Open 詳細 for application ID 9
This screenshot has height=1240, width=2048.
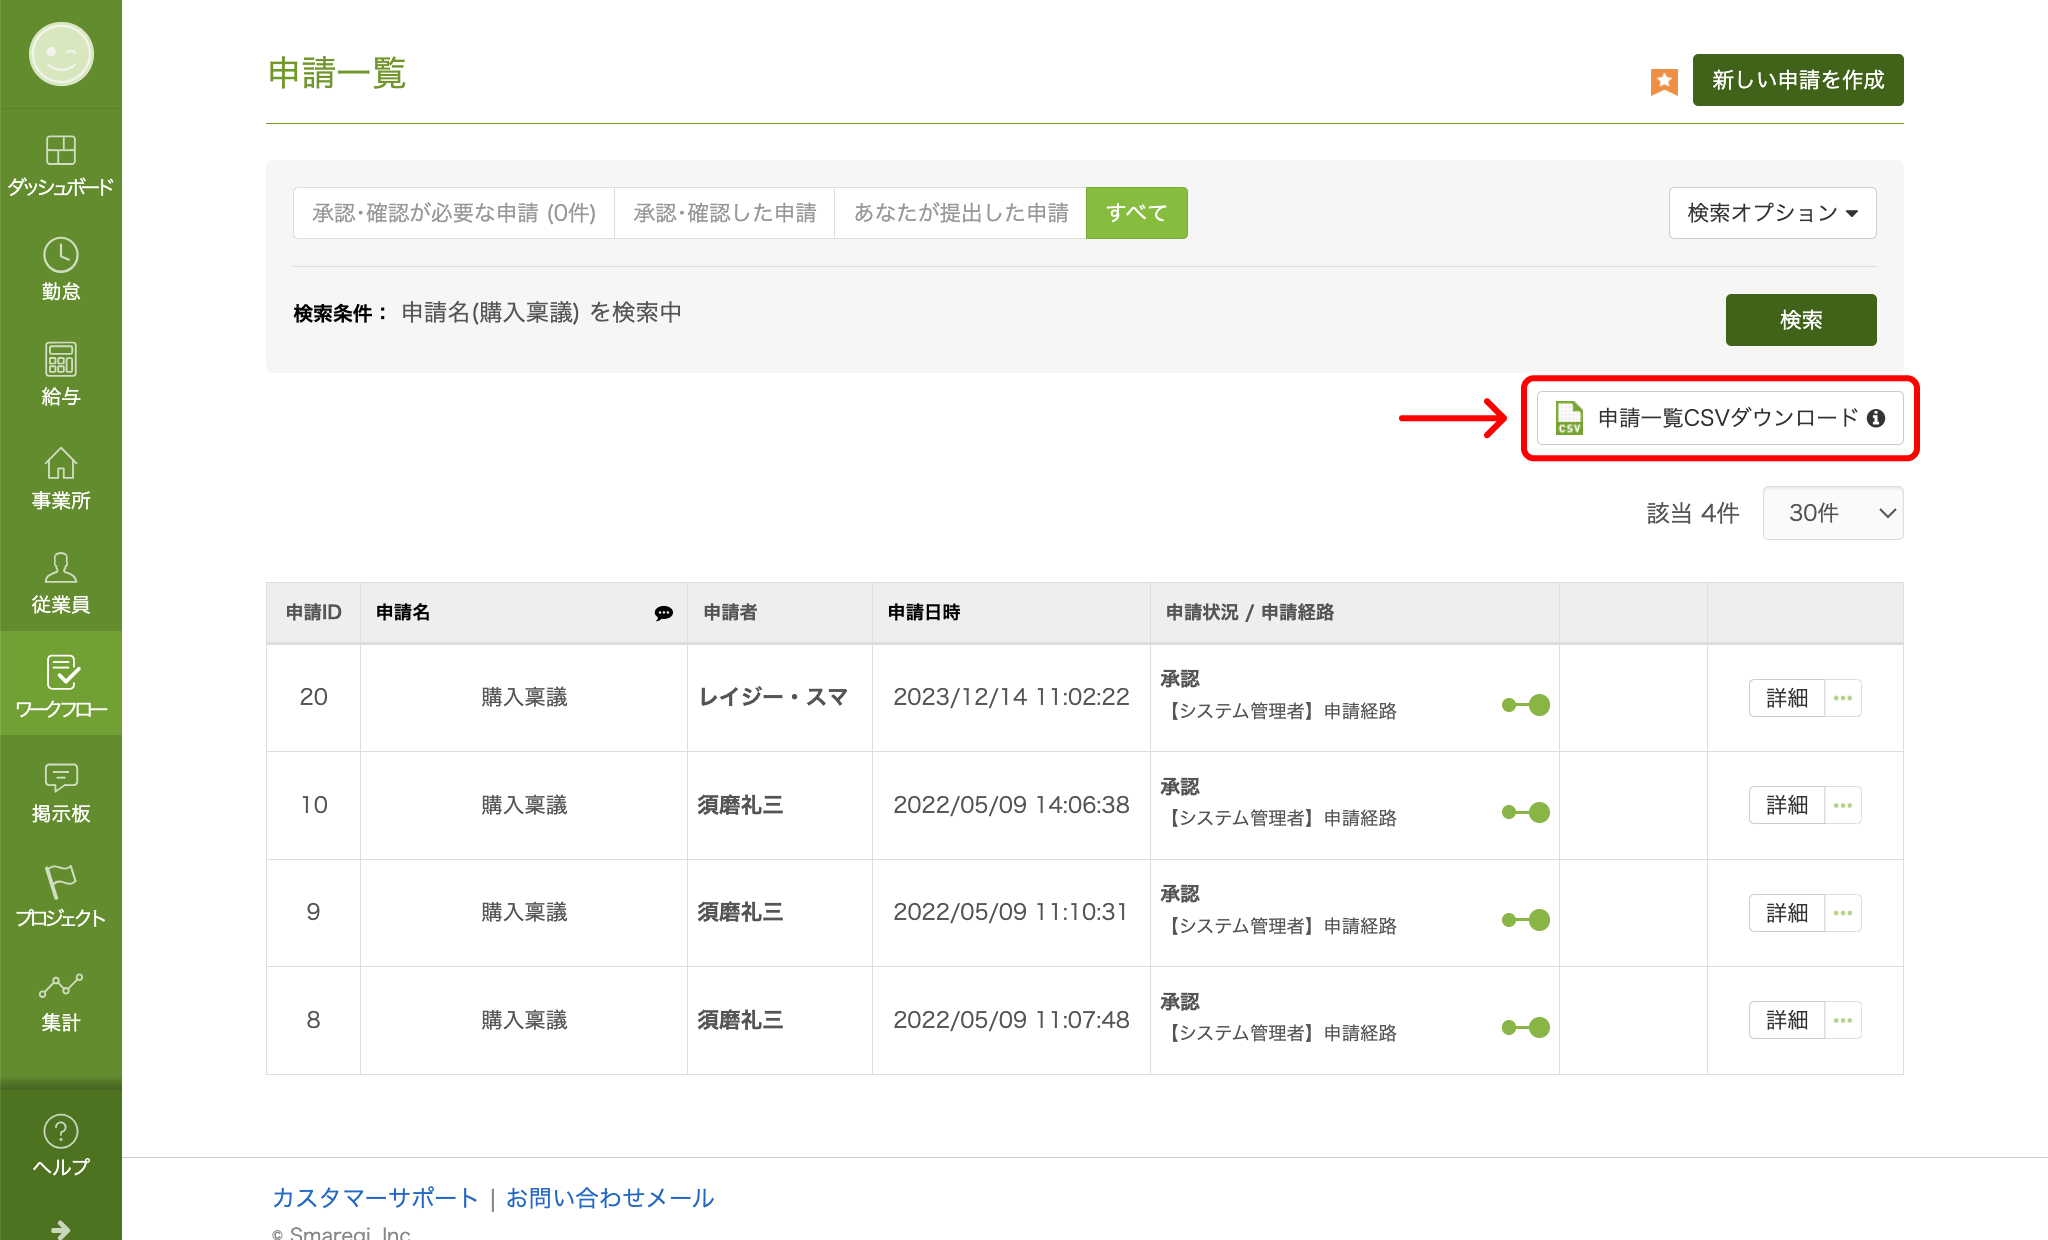(1787, 913)
